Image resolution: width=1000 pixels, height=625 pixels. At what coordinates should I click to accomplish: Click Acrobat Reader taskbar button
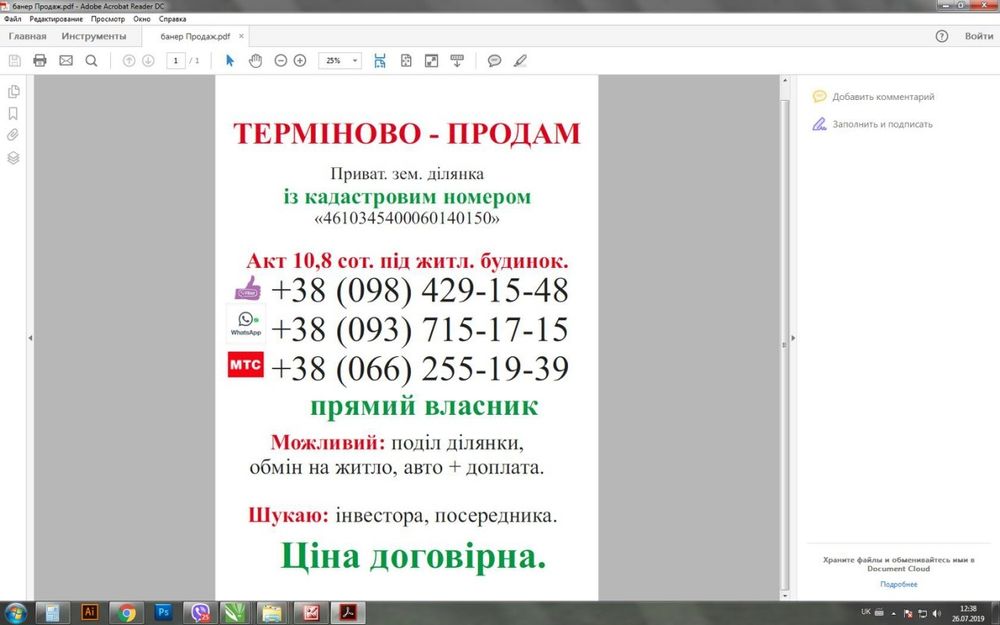point(348,613)
